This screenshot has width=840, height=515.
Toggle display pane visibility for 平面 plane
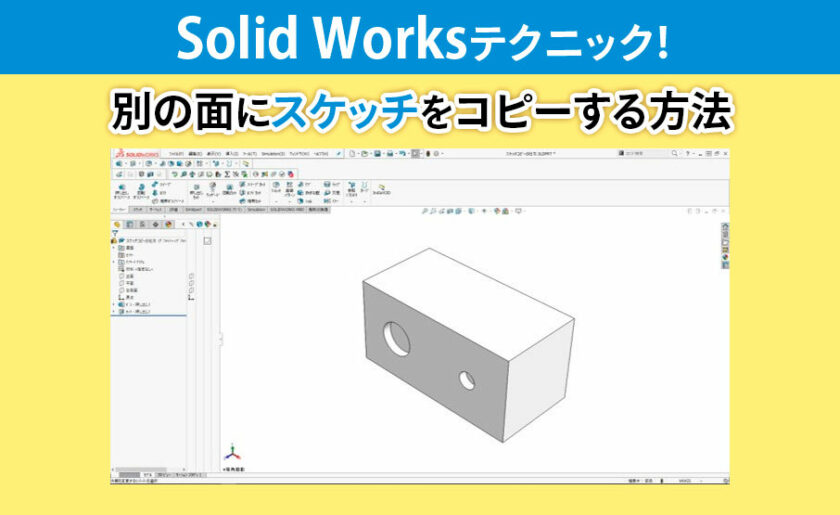tap(191, 283)
